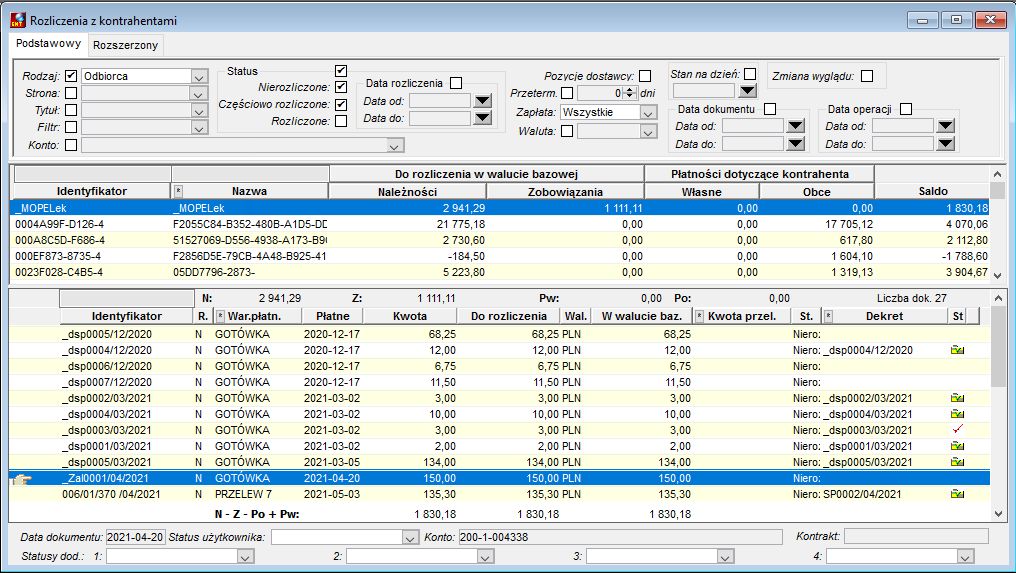This screenshot has width=1016, height=573.
Task: Increase Przeterm. days spinner value
Action: (630, 90)
